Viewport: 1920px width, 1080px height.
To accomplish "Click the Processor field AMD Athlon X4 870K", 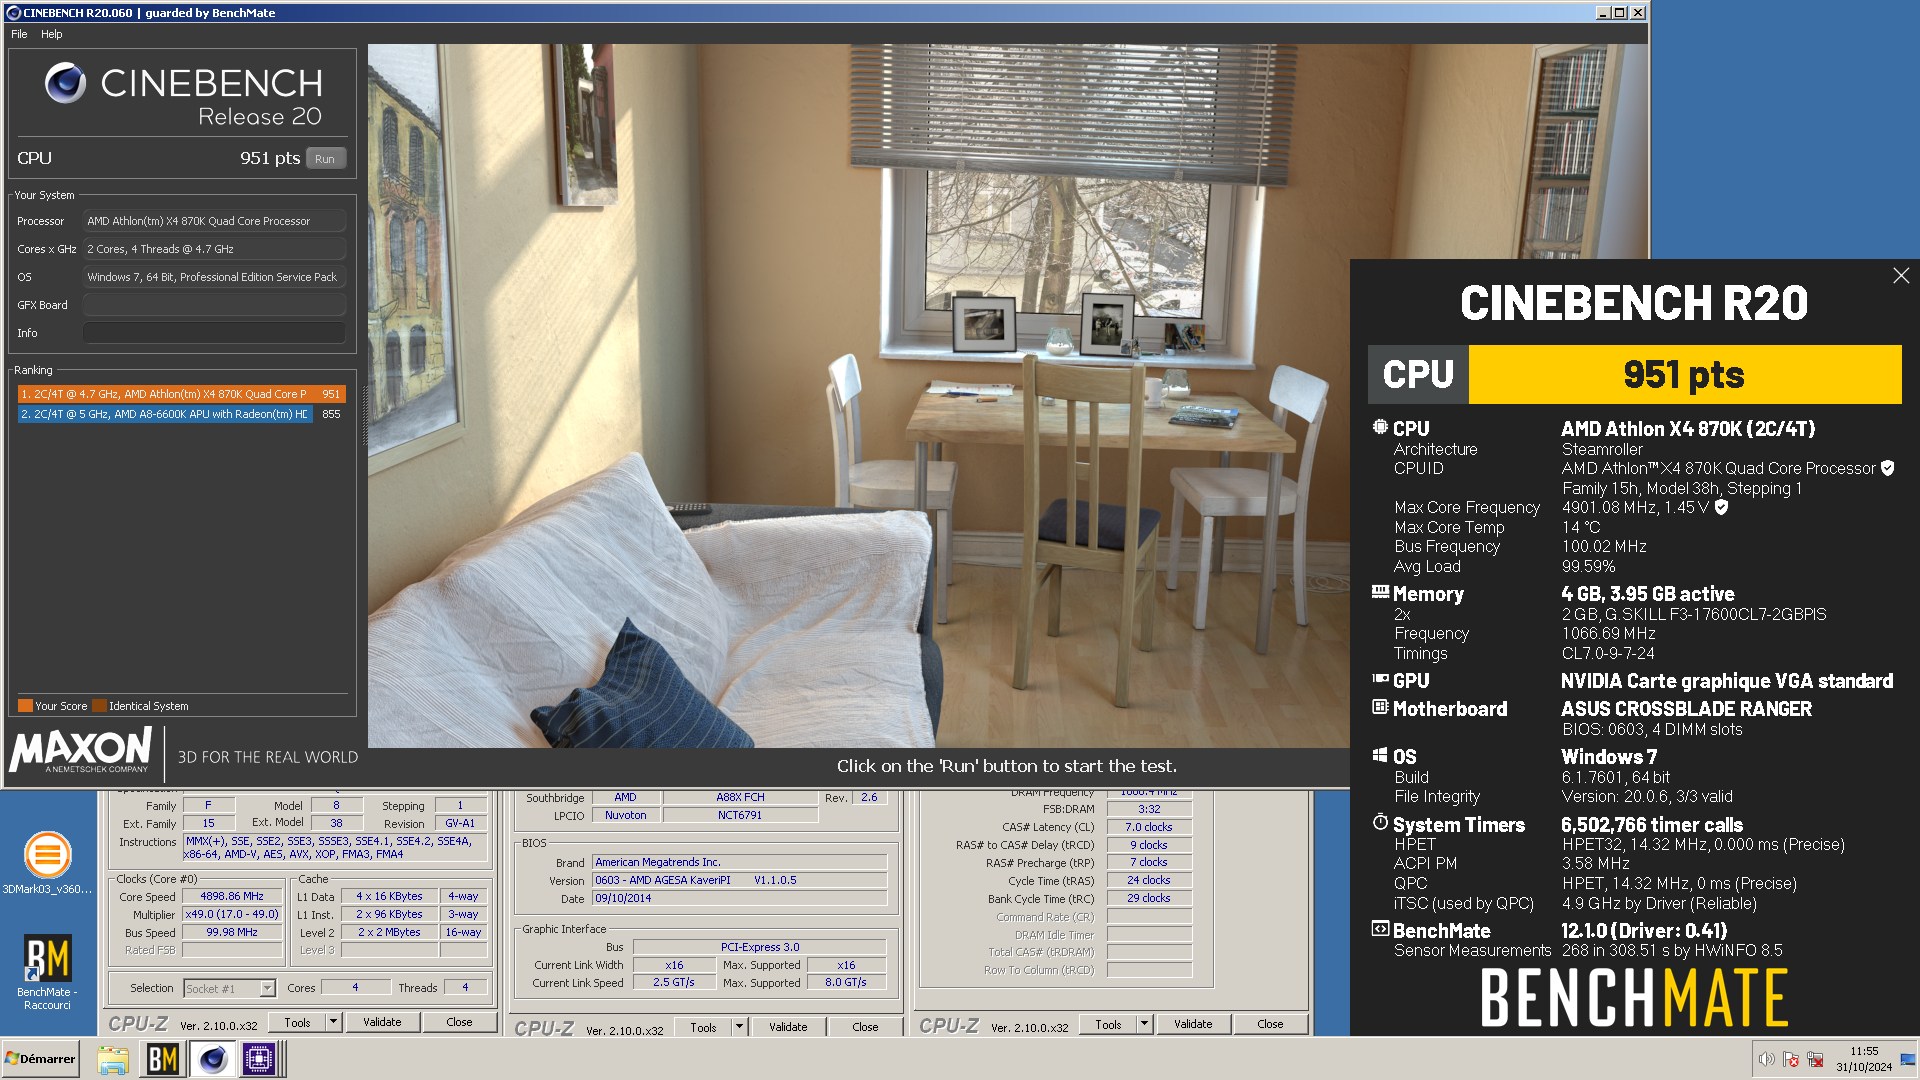I will pos(214,221).
